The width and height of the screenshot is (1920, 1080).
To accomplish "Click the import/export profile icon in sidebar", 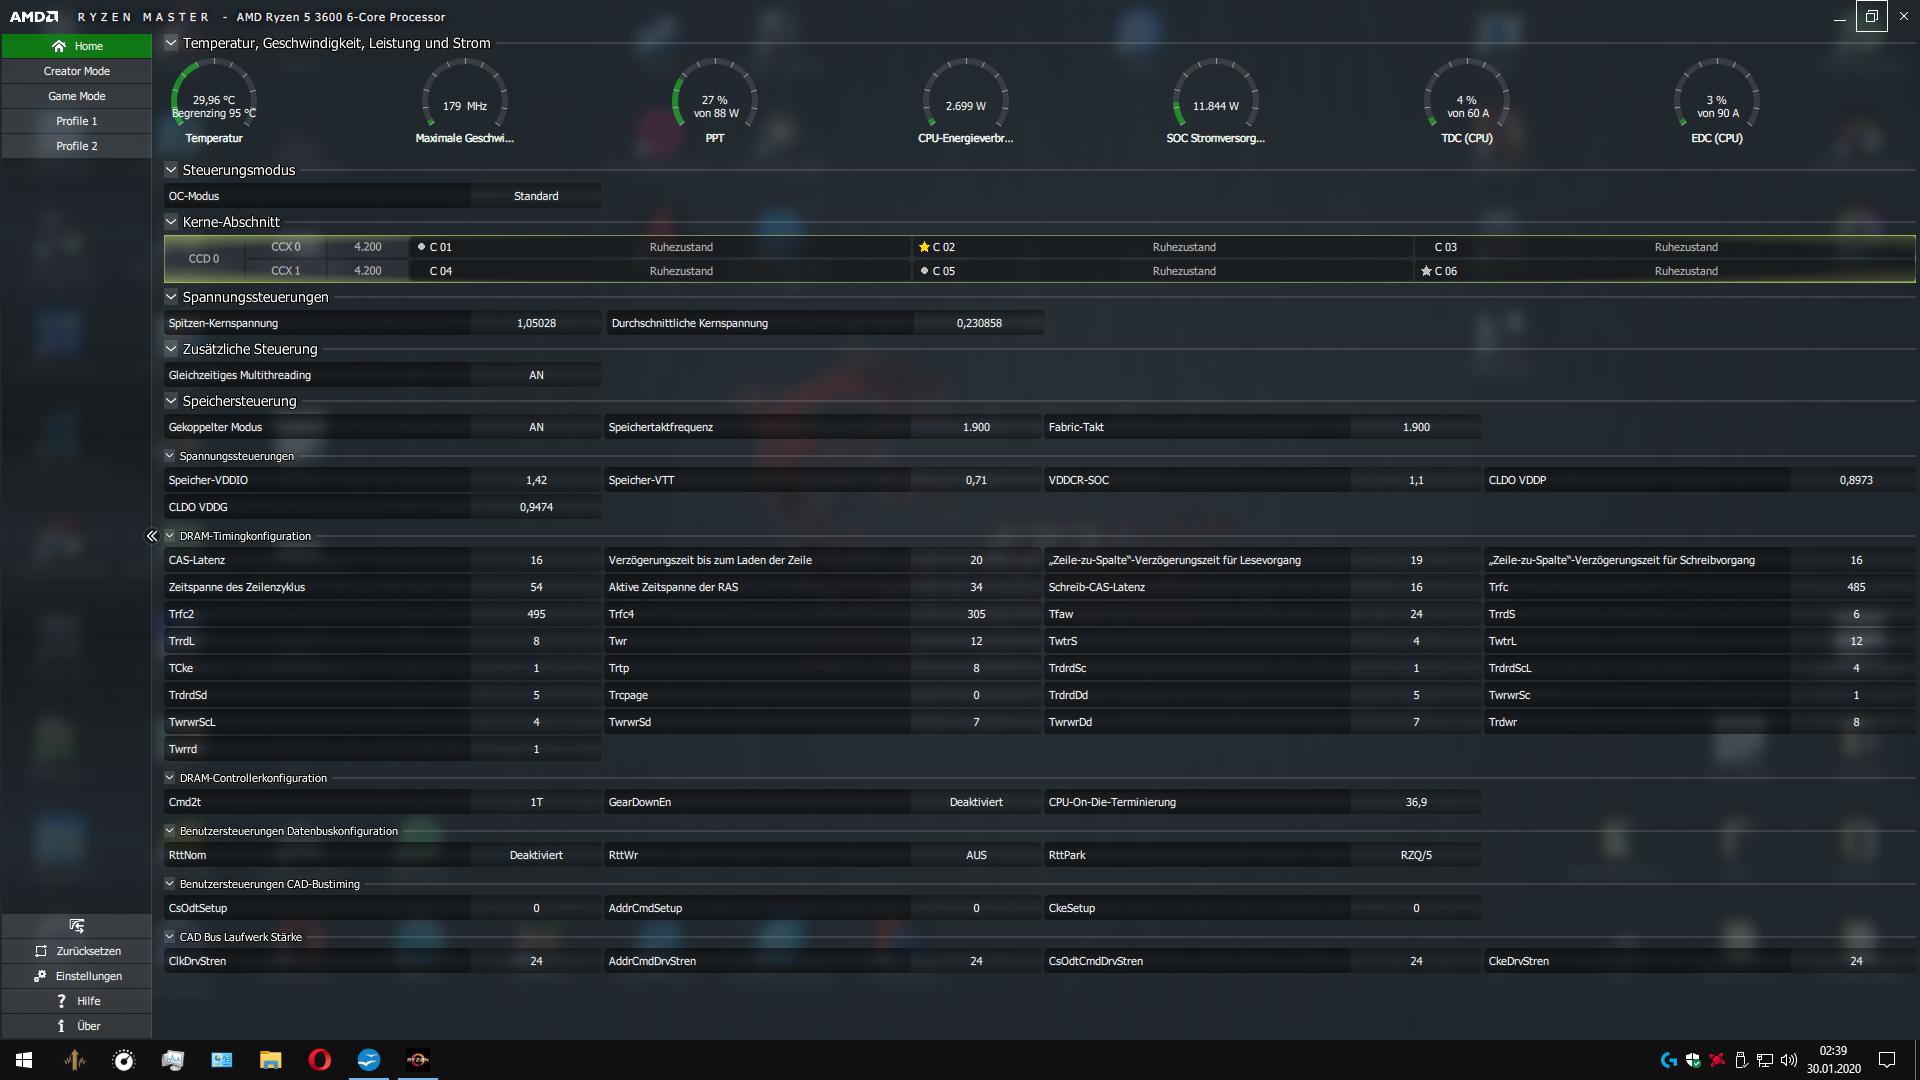I will (77, 926).
